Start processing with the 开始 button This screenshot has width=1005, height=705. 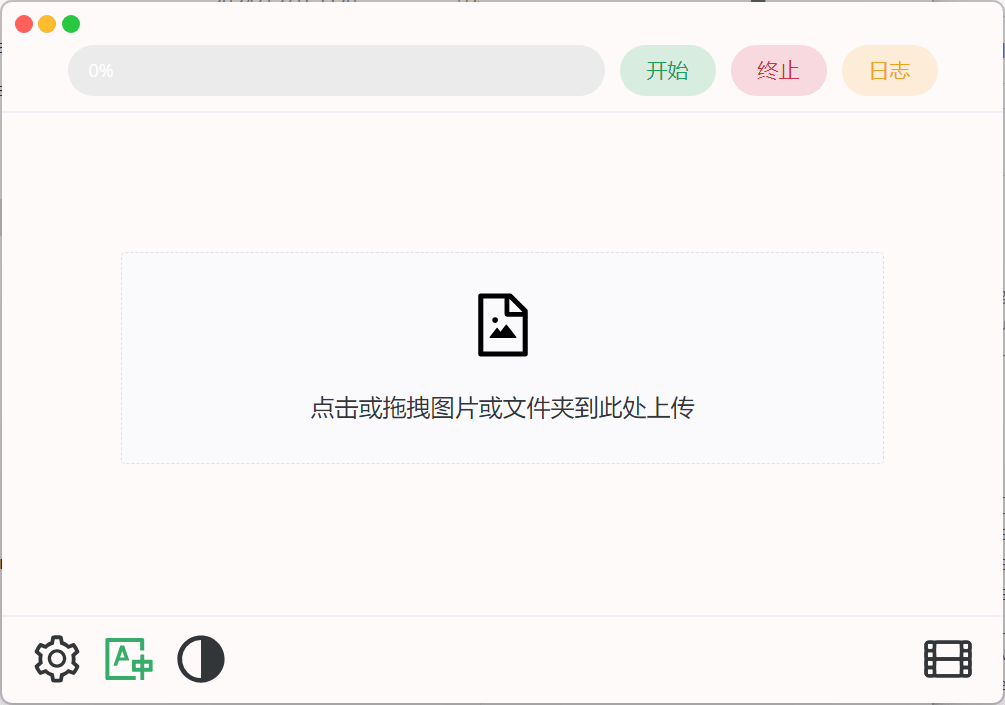[x=668, y=70]
